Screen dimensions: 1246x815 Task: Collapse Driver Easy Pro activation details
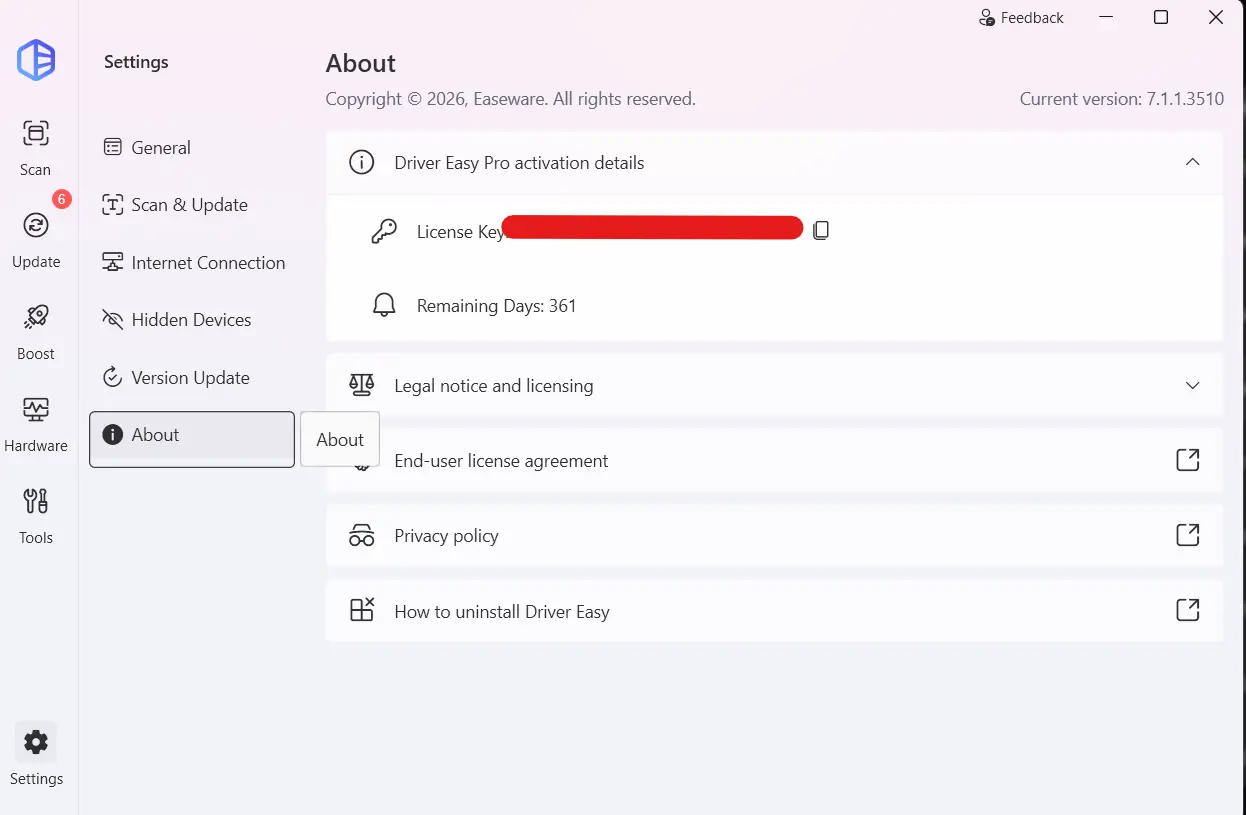click(x=1192, y=162)
